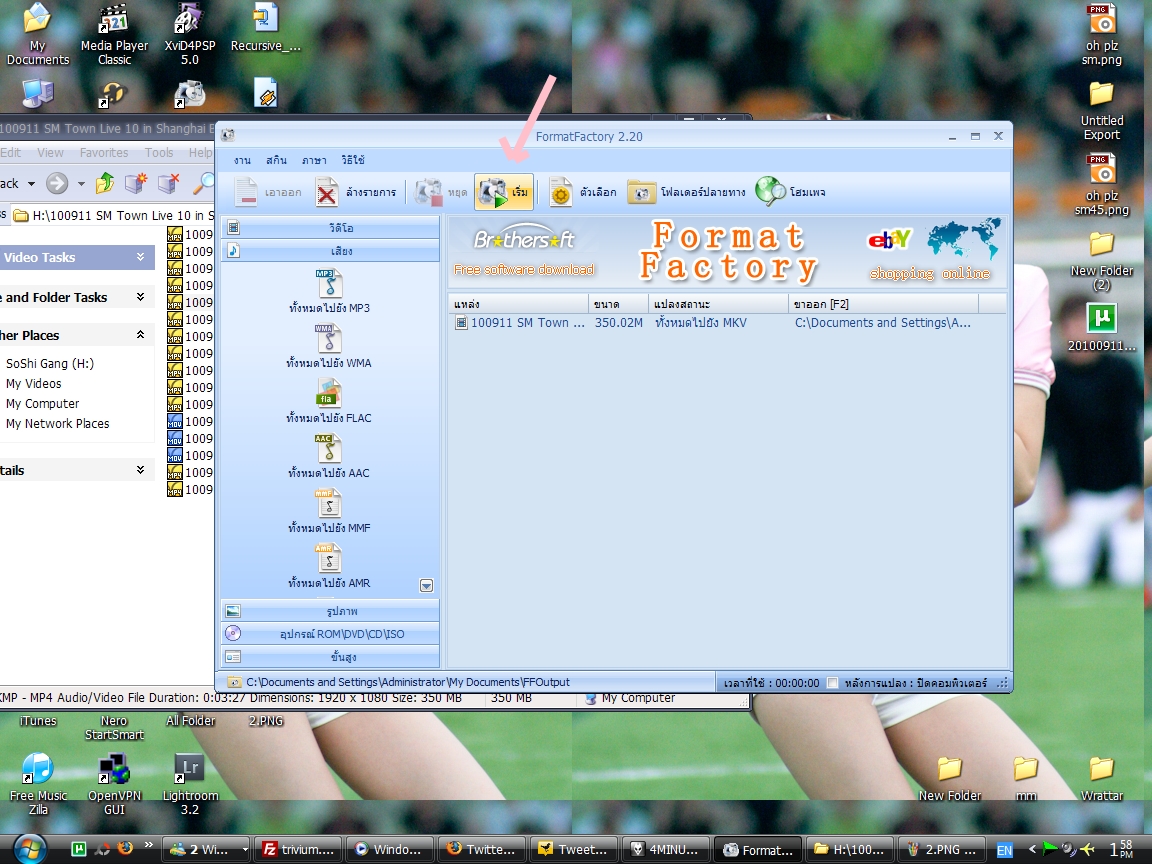The height and width of the screenshot is (864, 1152).
Task: Open OpenVPN GUI desktop icon
Action: coord(115,784)
